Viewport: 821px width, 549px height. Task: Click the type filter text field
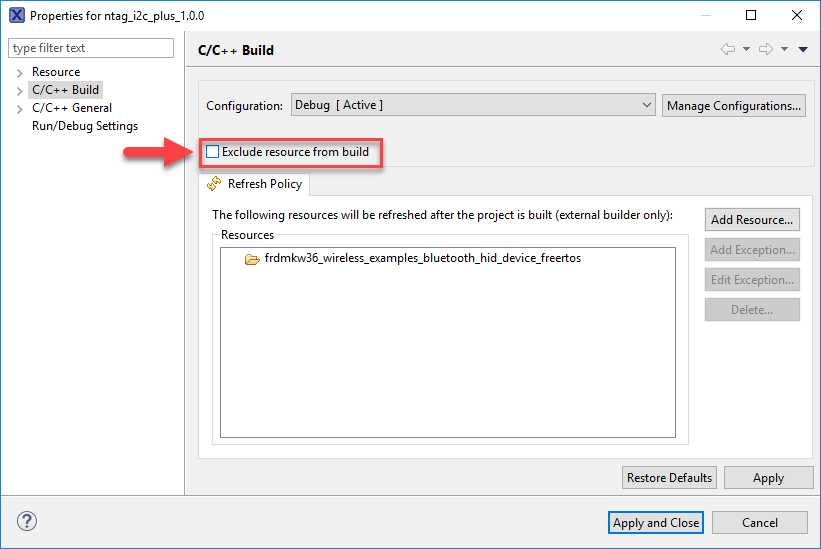[x=91, y=48]
